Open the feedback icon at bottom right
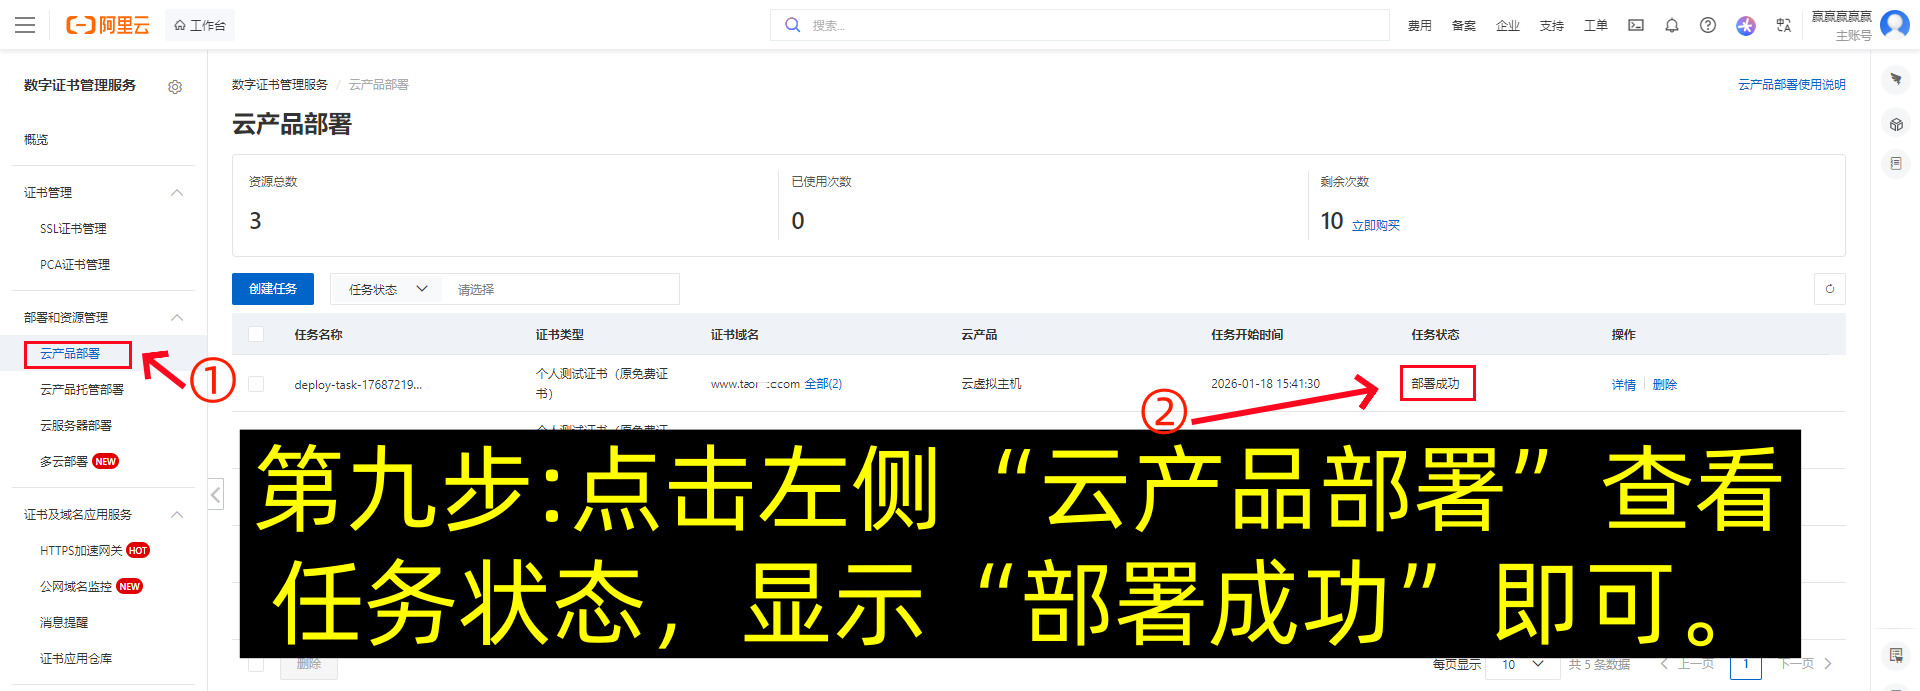 1895,655
